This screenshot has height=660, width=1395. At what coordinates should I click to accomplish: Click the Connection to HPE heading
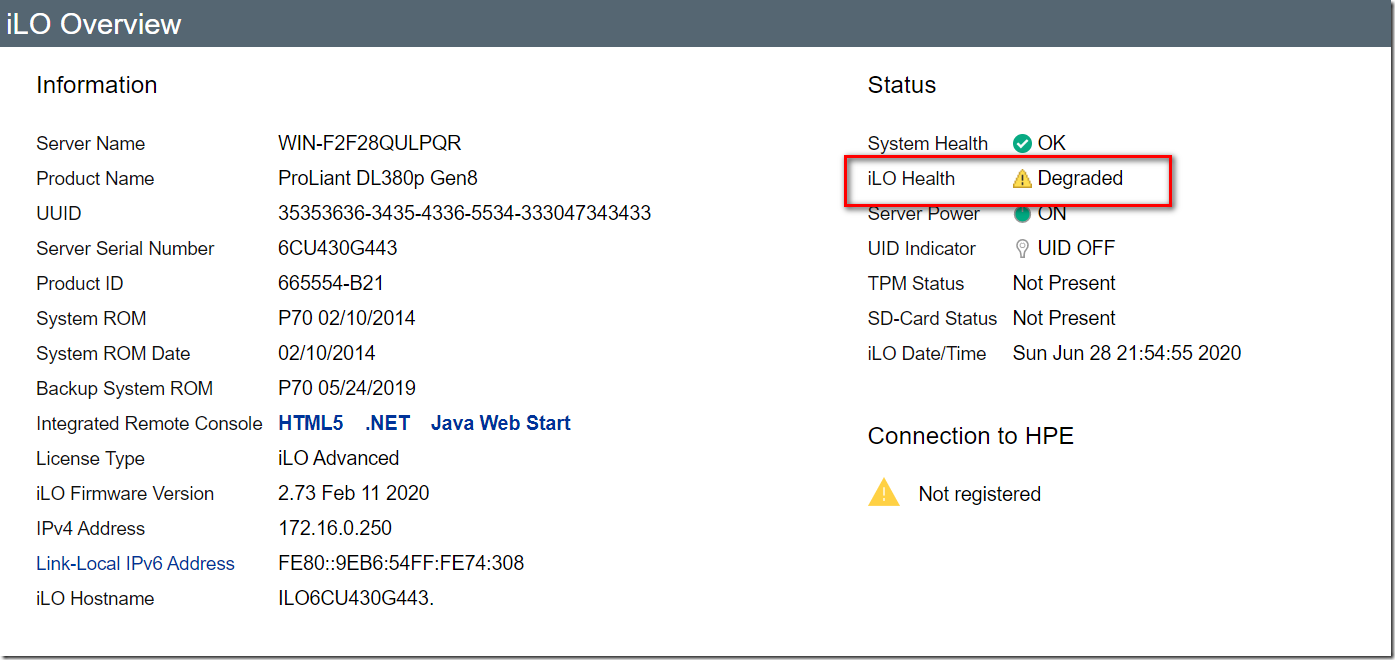click(971, 436)
